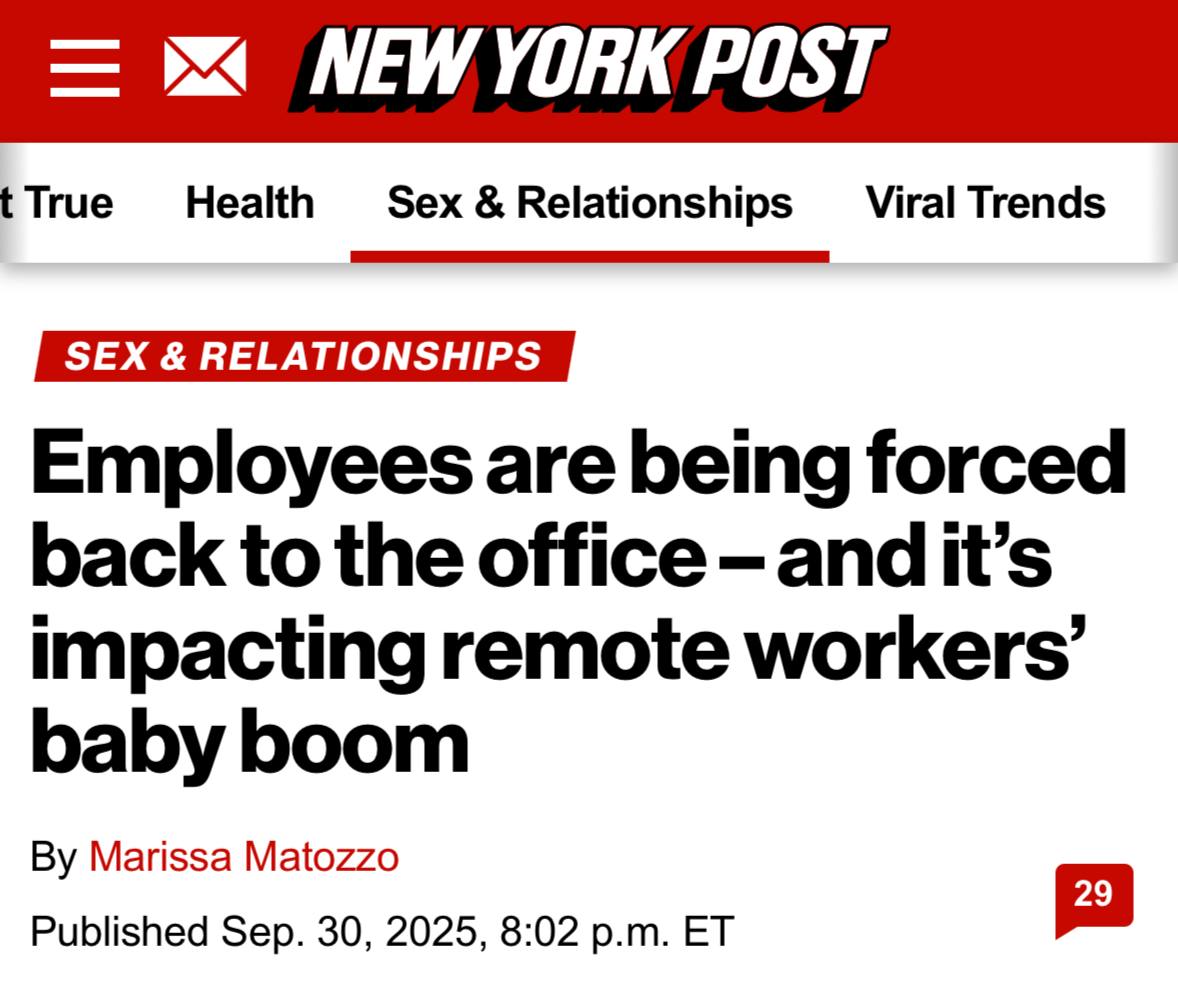Viewport: 1178px width, 988px height.
Task: Click the red SEX & RELATIONSHIPS category badge
Action: [x=304, y=356]
